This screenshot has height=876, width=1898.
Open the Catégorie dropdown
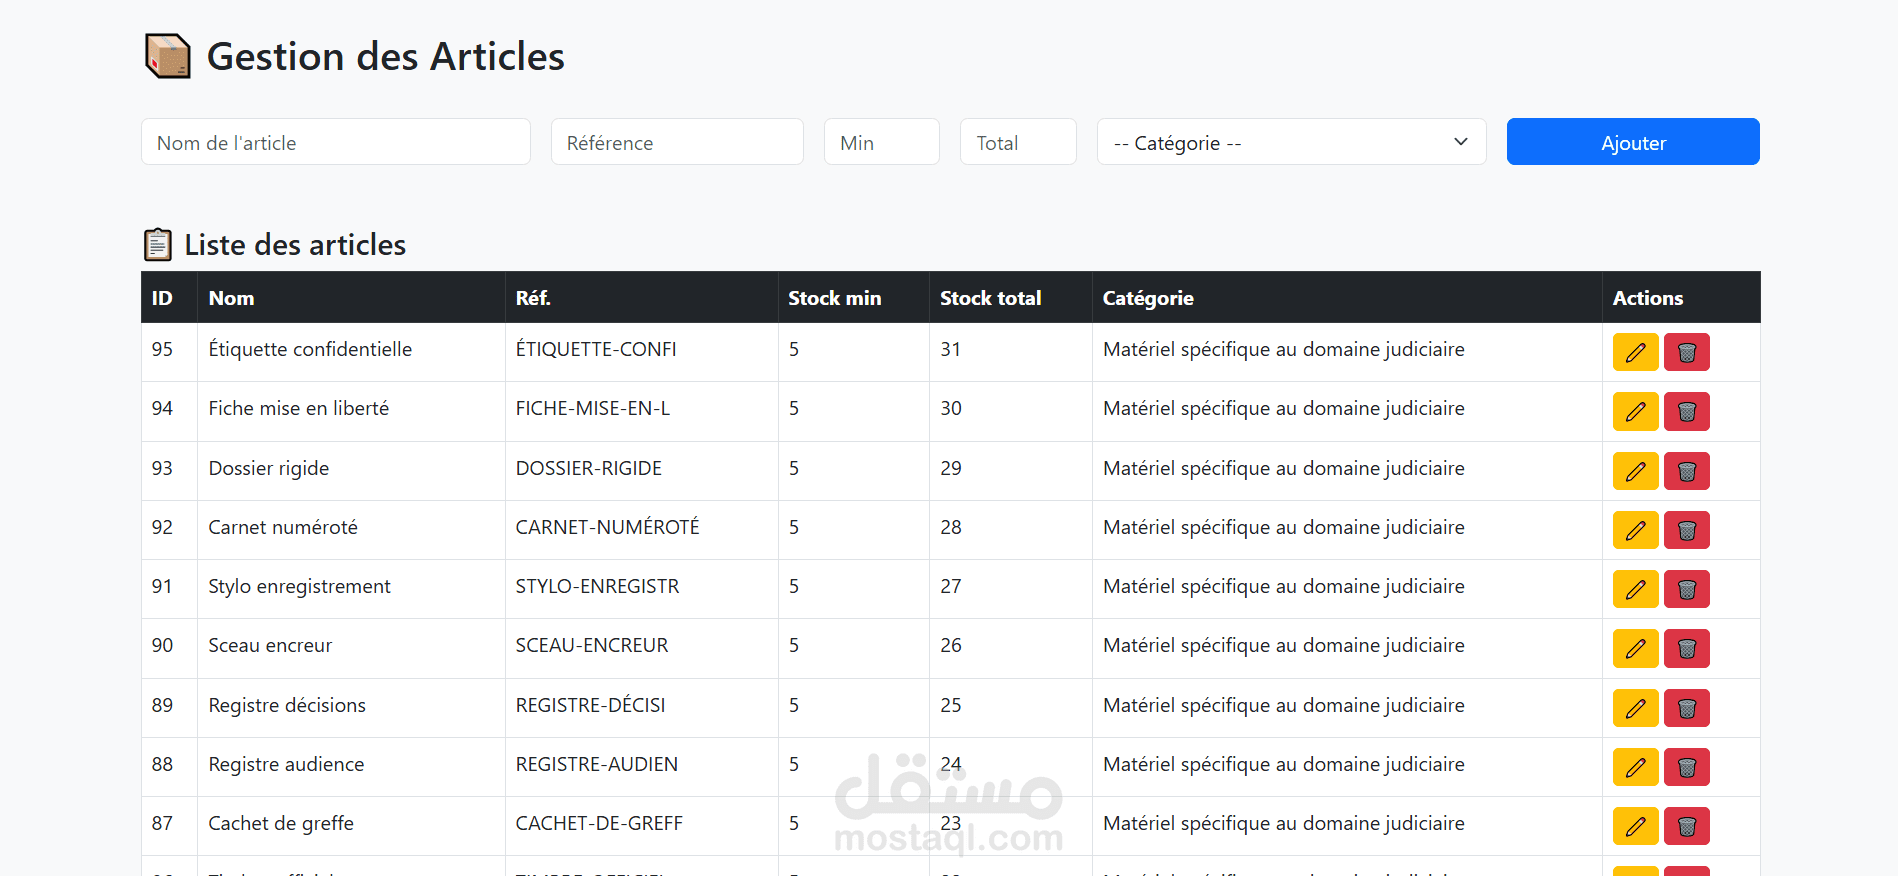pos(1290,142)
